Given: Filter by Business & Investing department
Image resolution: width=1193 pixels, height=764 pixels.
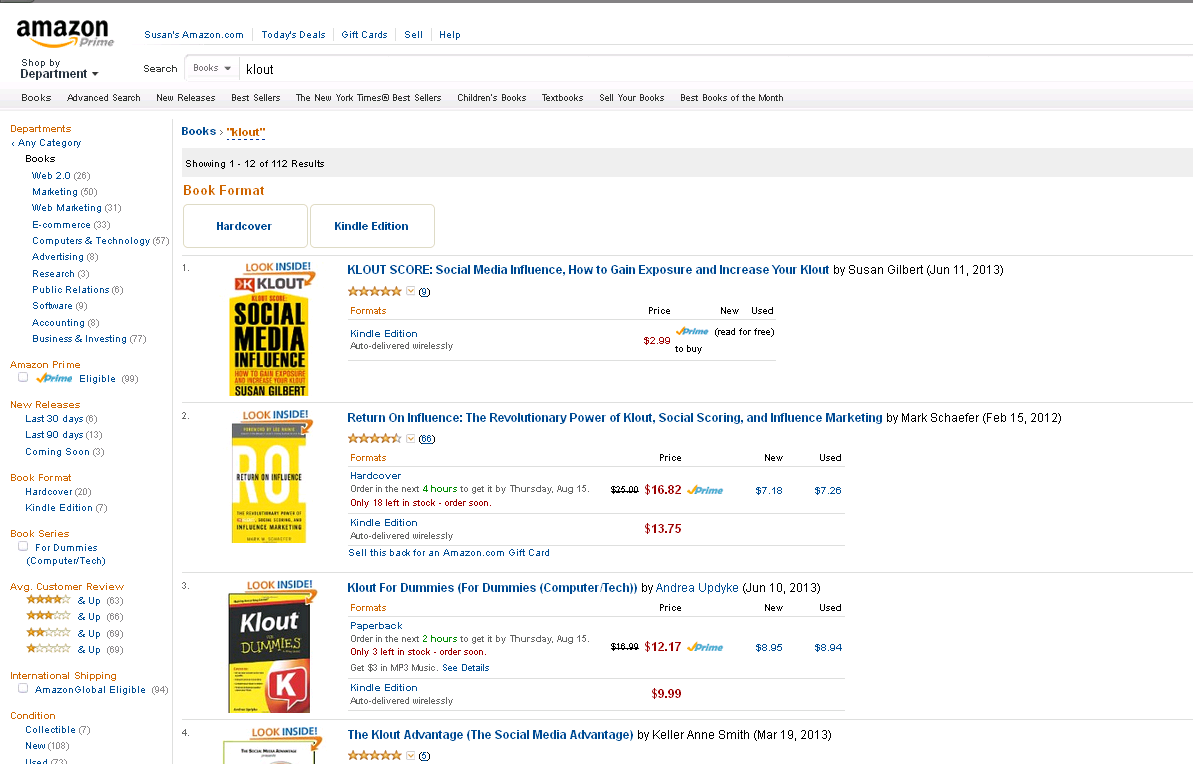Looking at the screenshot, I should pos(79,339).
